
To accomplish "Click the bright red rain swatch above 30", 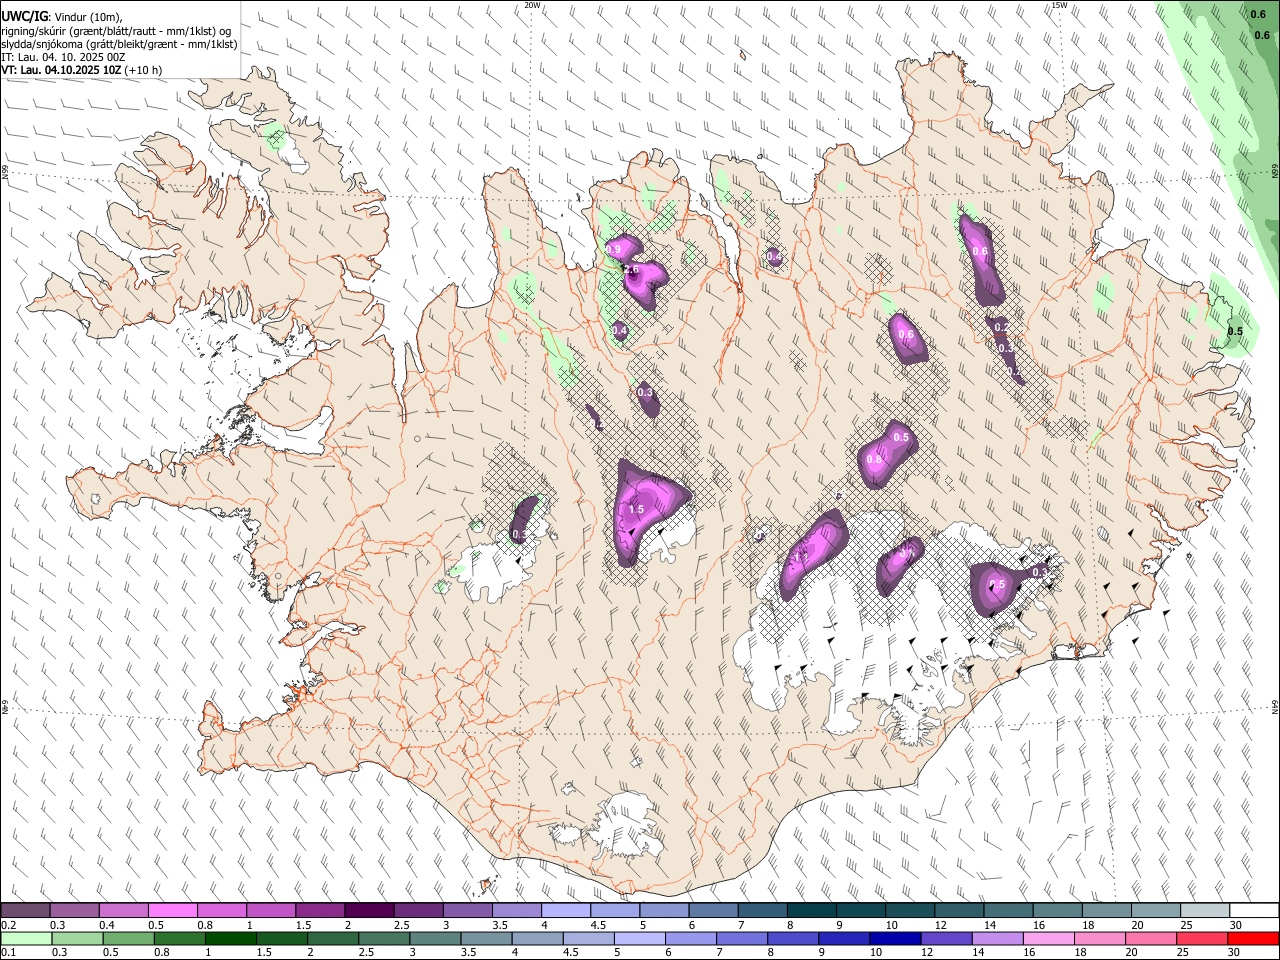I will tap(1252, 939).
